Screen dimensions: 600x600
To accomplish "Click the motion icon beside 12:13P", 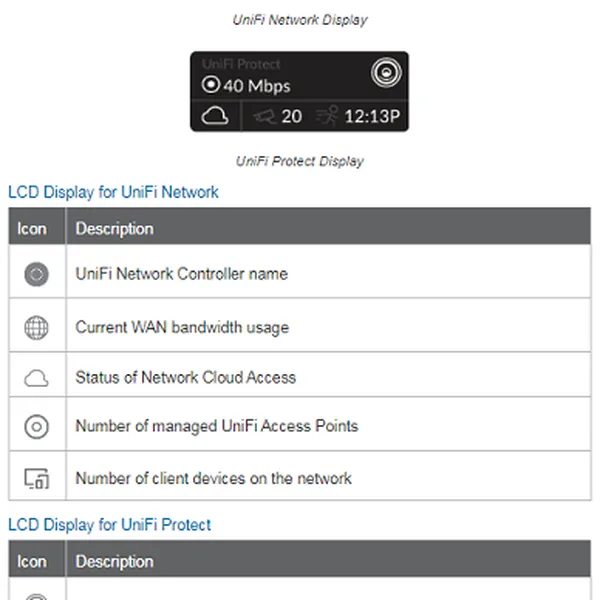I will pos(327,116).
